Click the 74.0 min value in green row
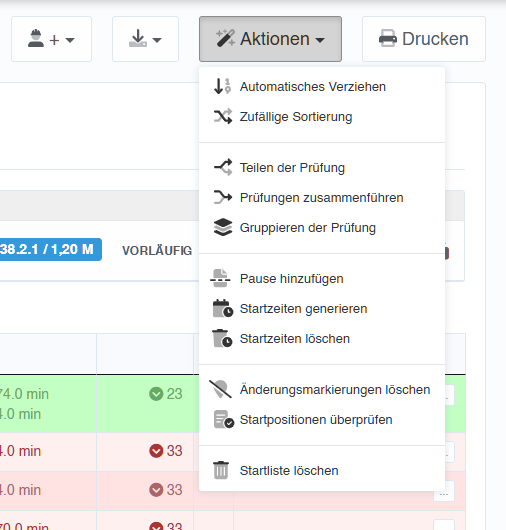506x530 pixels. point(24,394)
